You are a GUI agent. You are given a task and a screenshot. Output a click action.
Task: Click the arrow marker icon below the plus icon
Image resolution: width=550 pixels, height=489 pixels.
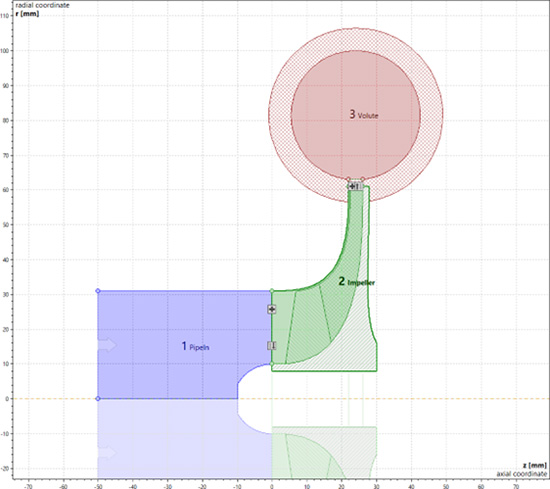coord(271,346)
